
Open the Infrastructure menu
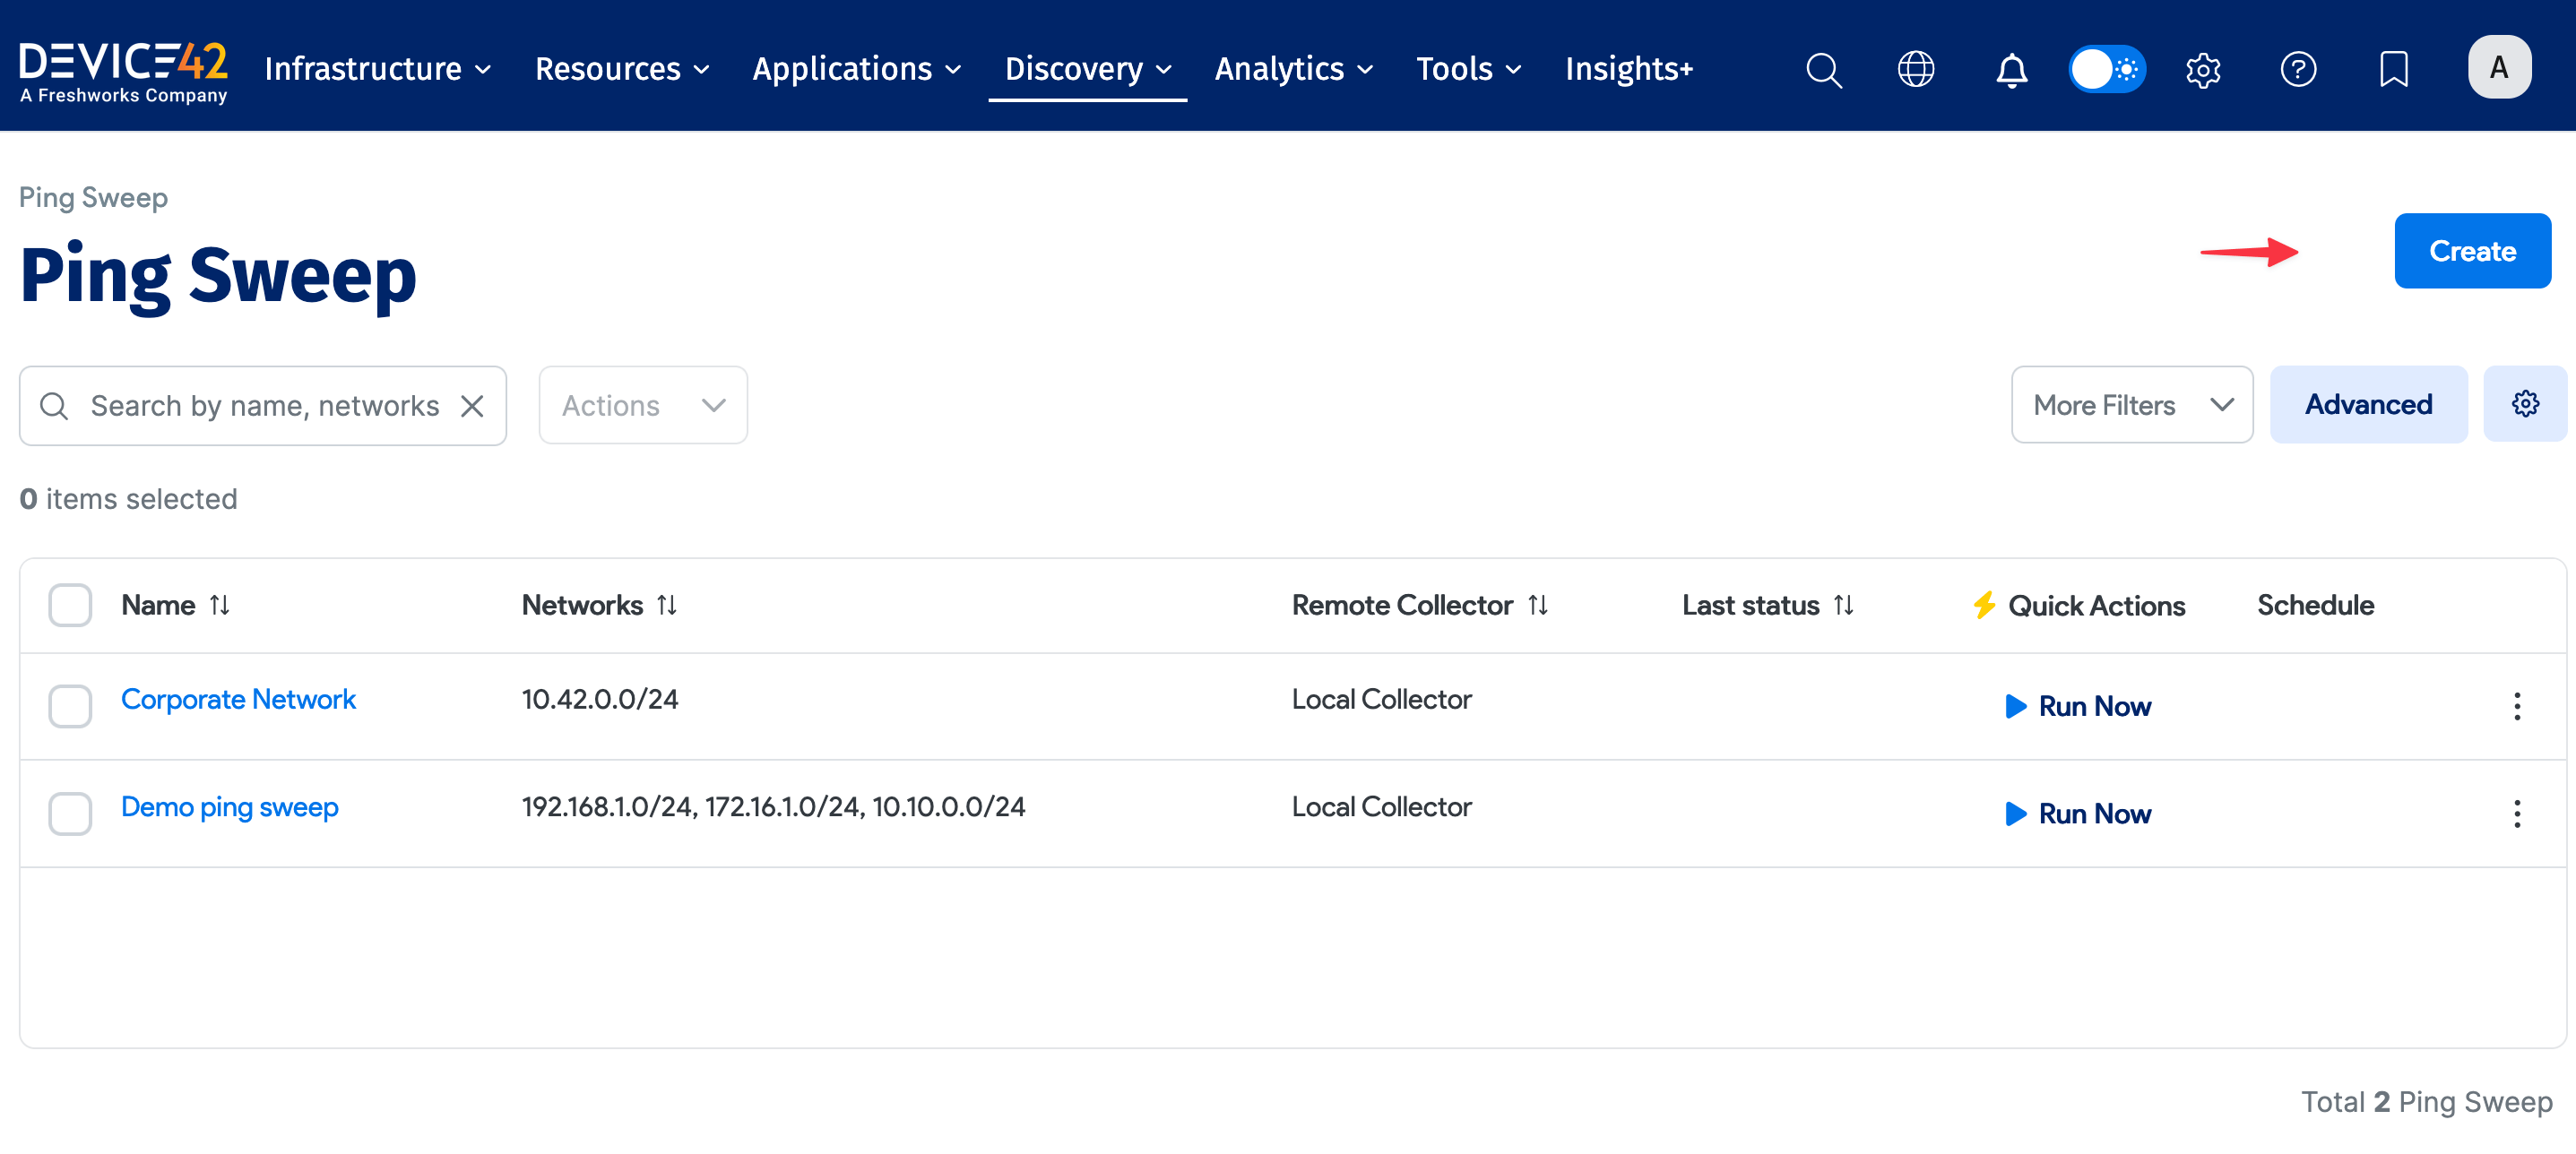point(377,69)
